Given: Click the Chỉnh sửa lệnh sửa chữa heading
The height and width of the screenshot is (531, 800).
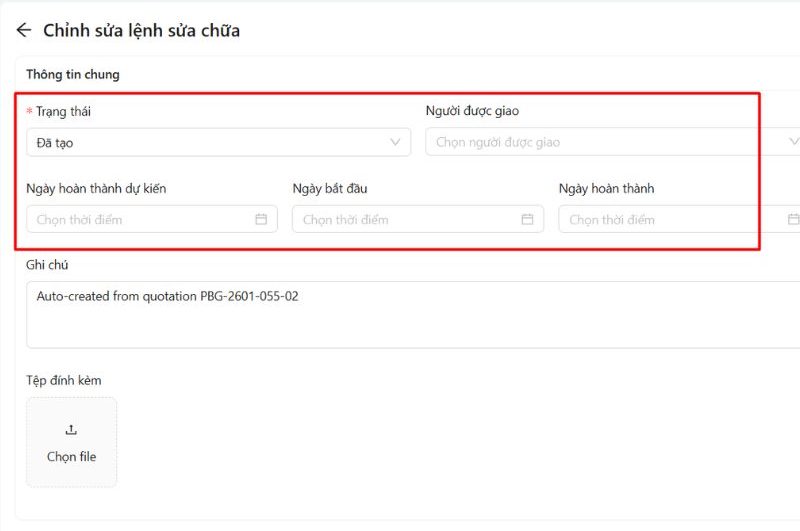Looking at the screenshot, I should (141, 31).
